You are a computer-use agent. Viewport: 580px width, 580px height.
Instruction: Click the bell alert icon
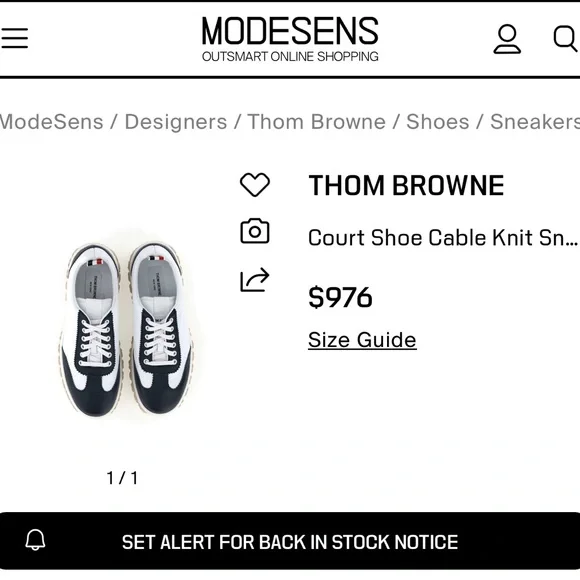(x=35, y=539)
